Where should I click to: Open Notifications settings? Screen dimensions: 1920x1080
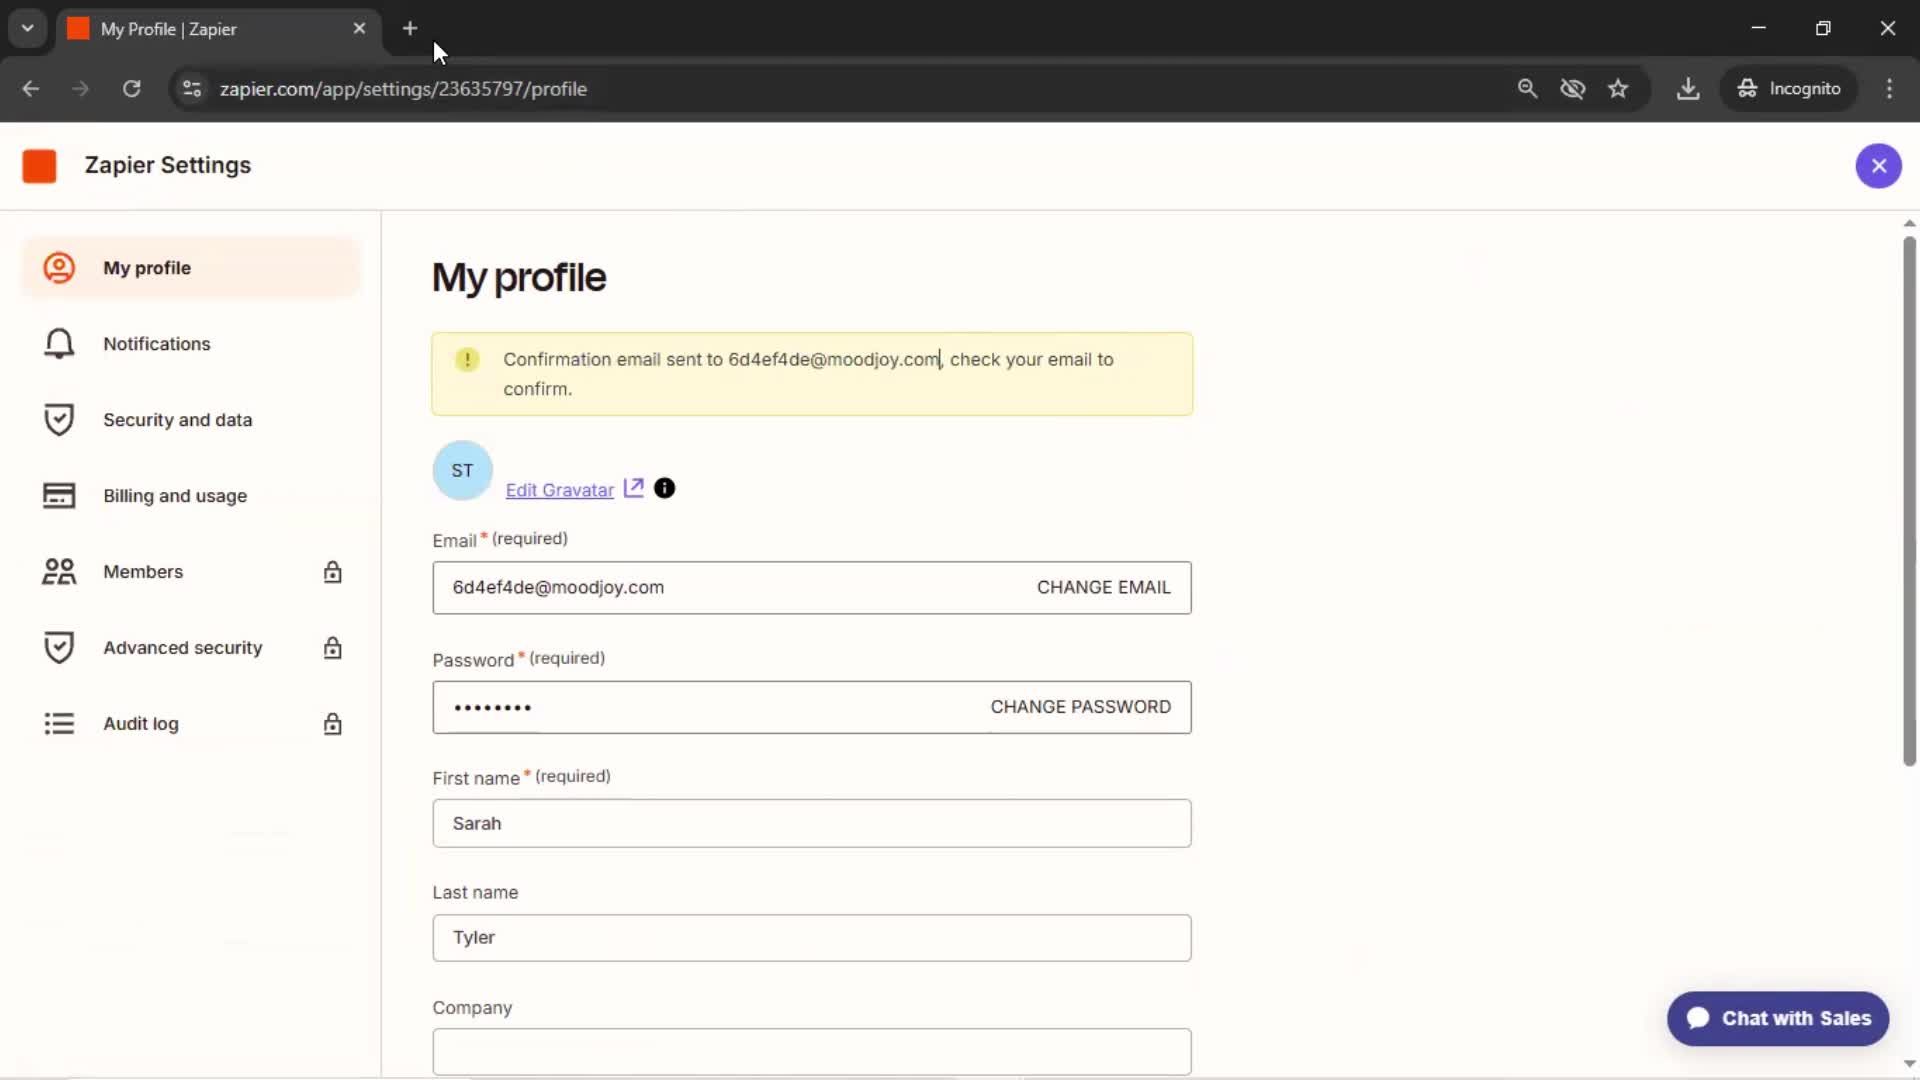coord(190,344)
